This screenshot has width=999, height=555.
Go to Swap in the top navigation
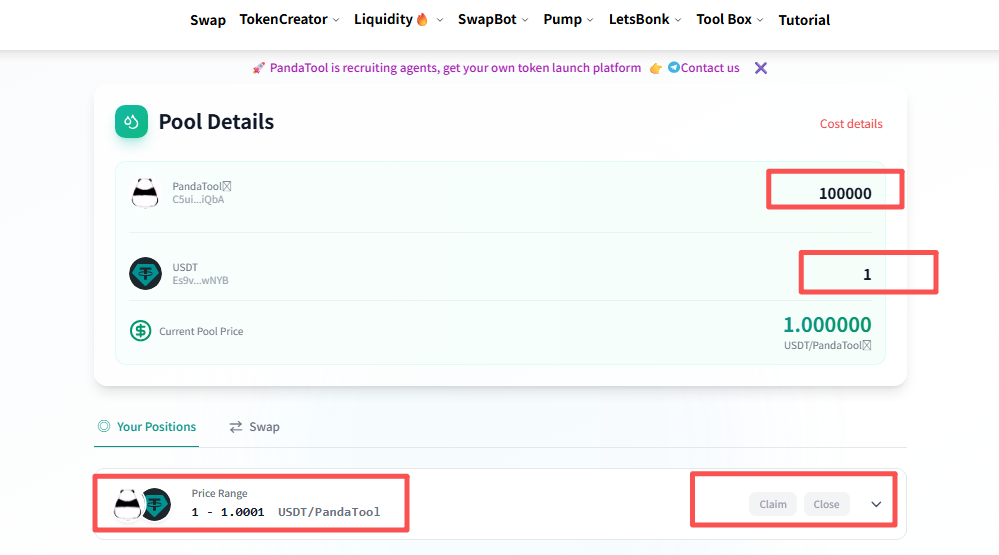click(x=208, y=20)
